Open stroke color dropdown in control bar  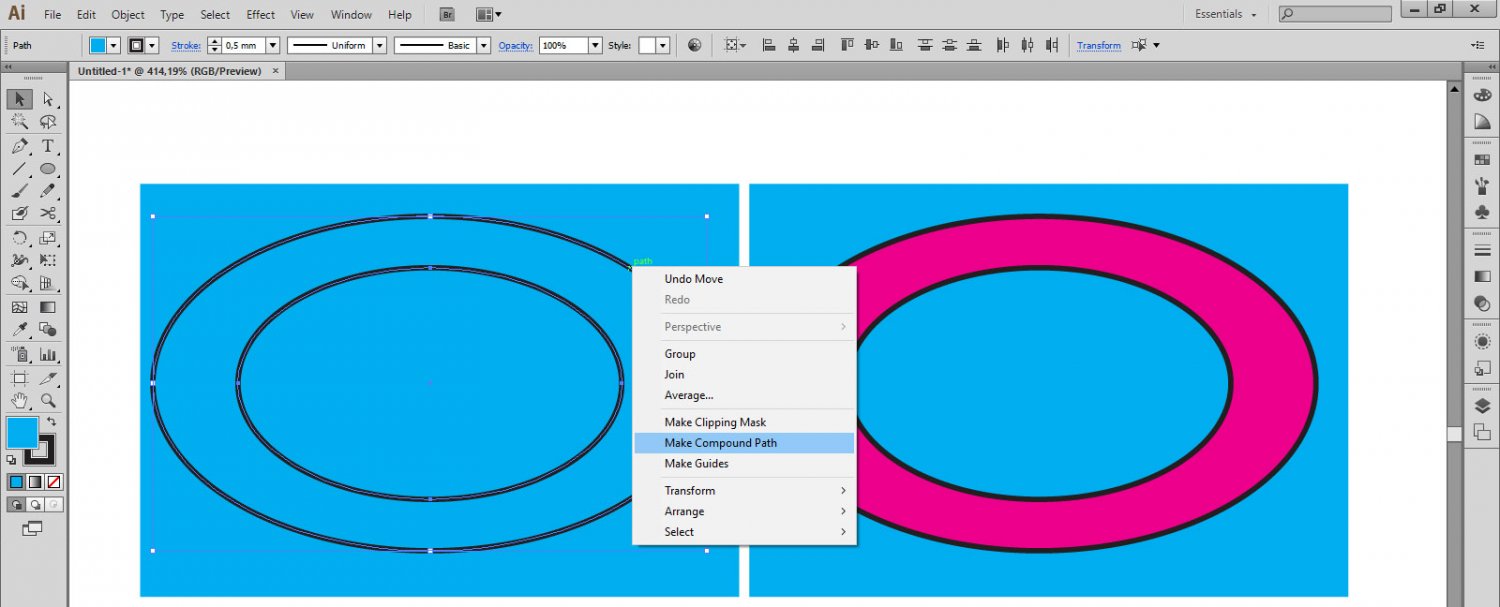pos(152,45)
